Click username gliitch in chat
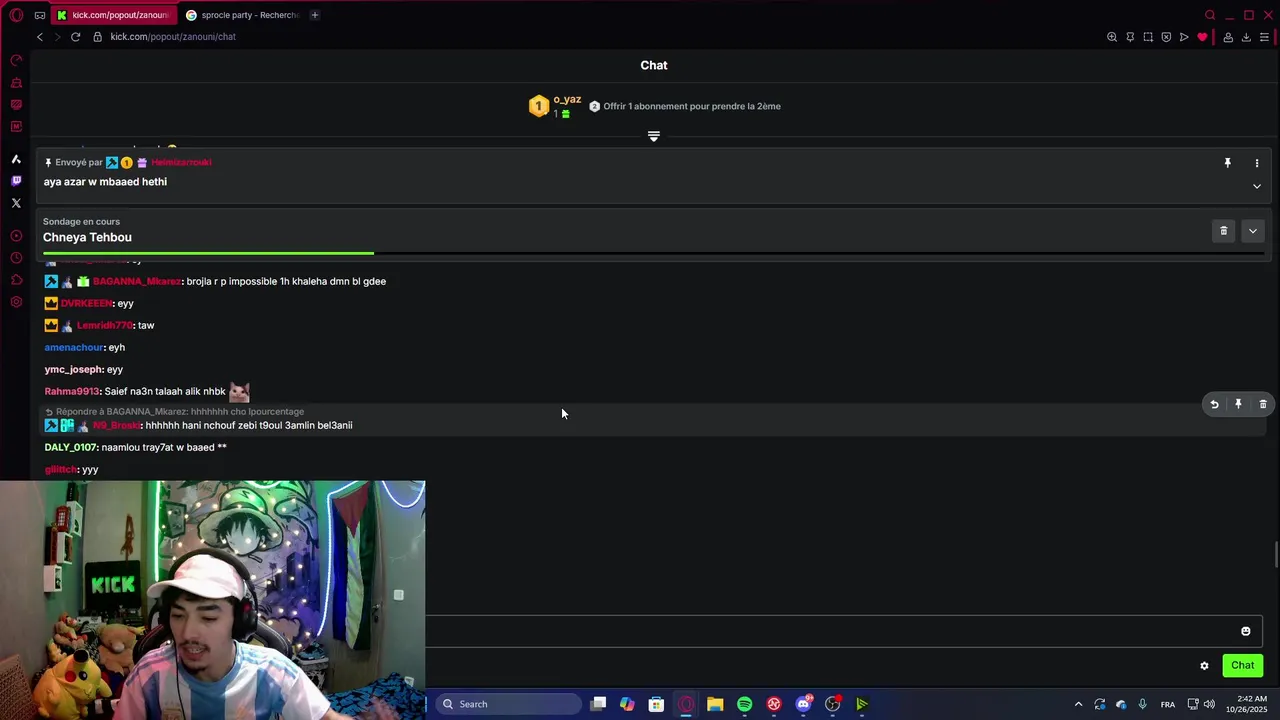Viewport: 1280px width, 720px height. pyautogui.click(x=61, y=470)
